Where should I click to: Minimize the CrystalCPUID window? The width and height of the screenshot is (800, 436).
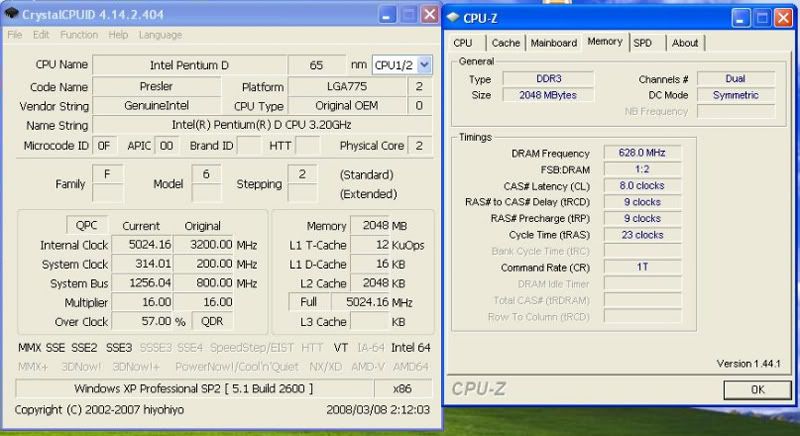(387, 14)
